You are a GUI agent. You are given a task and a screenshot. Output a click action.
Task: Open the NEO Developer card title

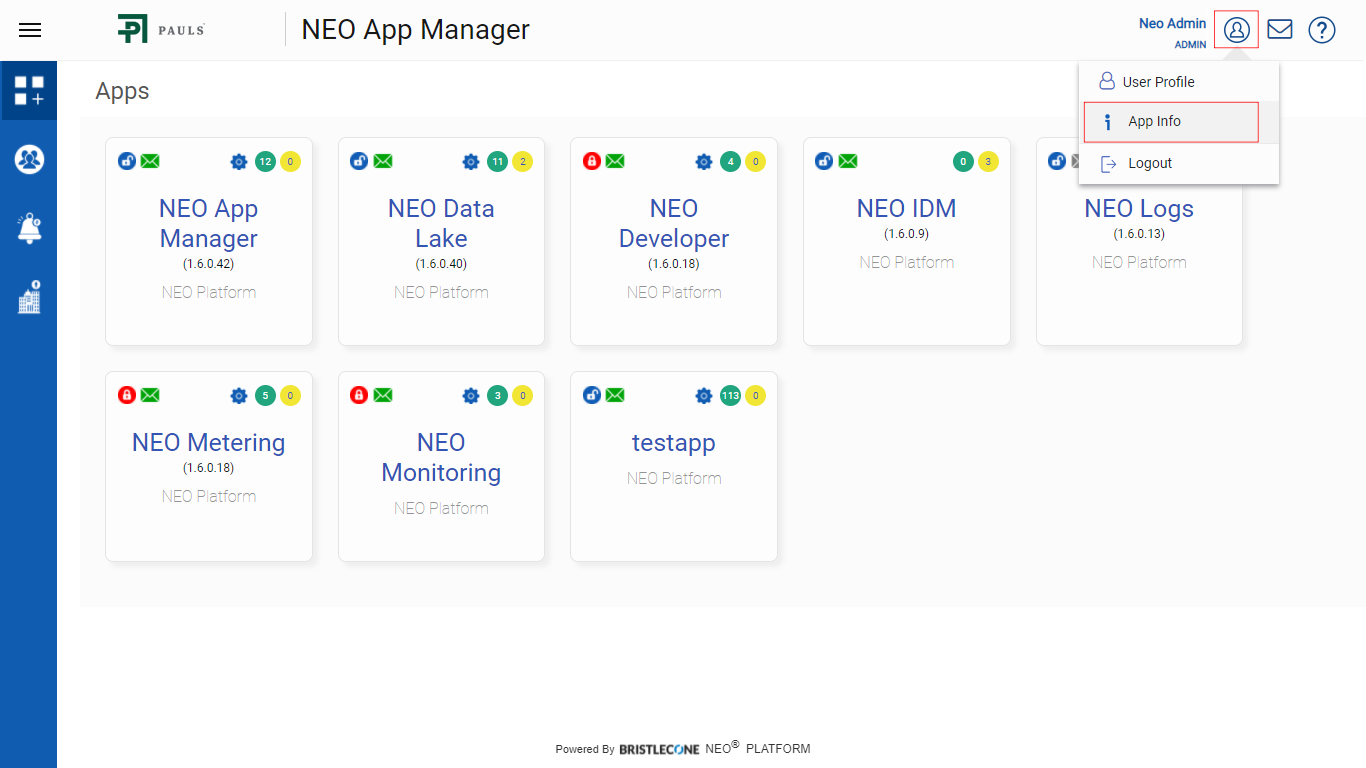coord(674,223)
